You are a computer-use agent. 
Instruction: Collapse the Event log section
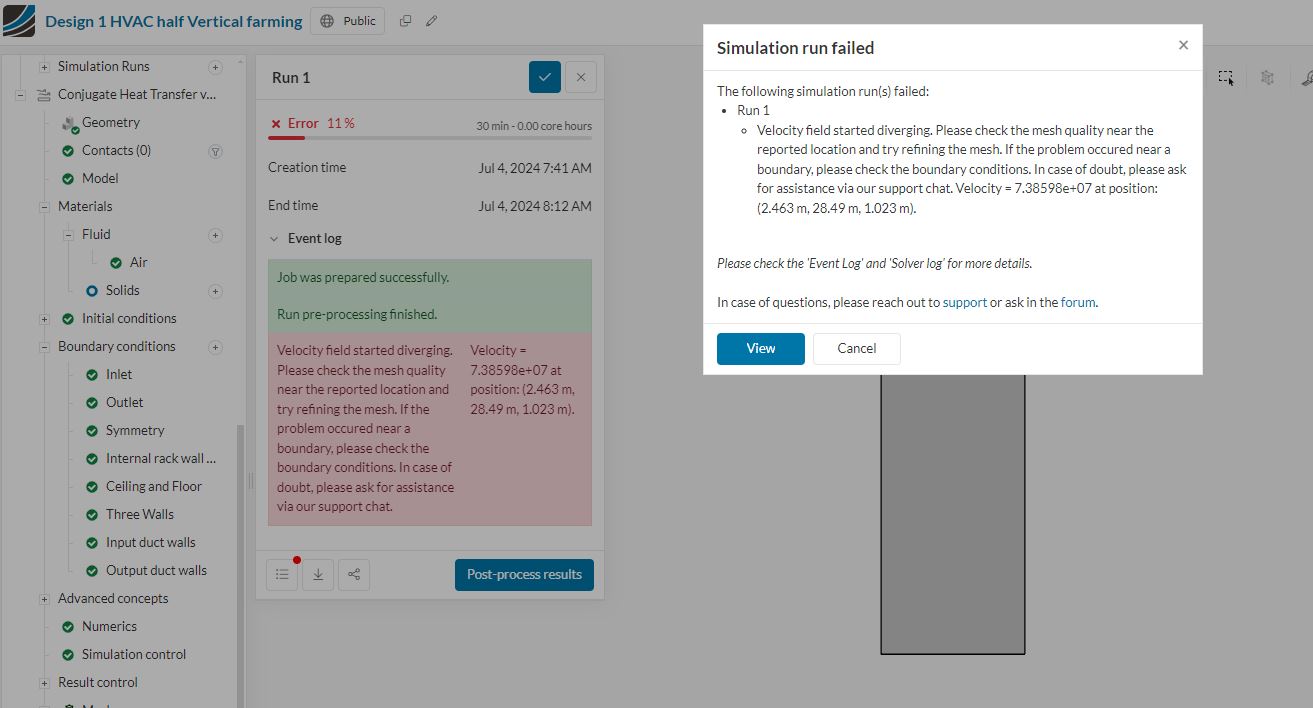[x=275, y=238]
